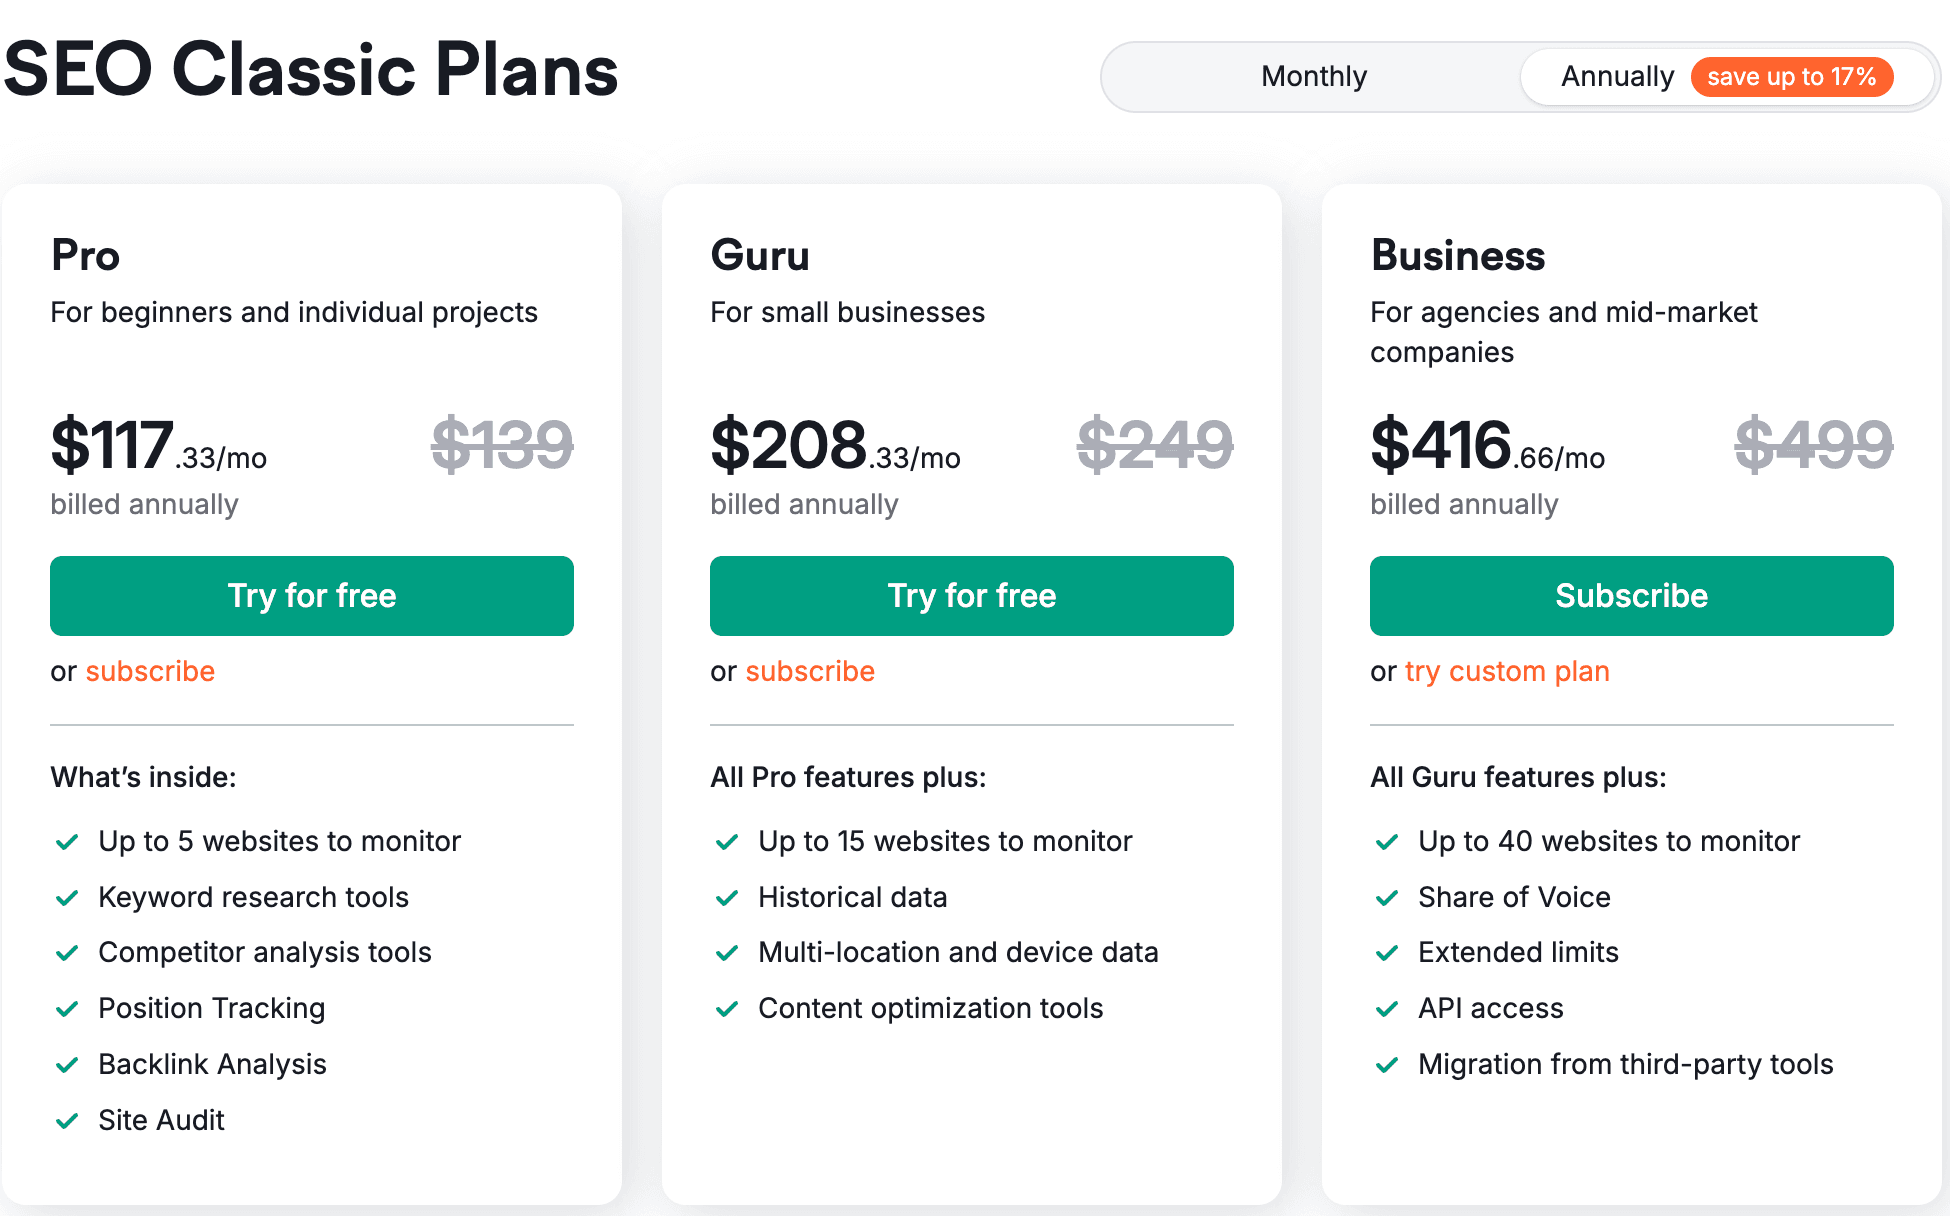Click the checkmark beside Position Tracking
The width and height of the screenshot is (1950, 1216).
(68, 1008)
